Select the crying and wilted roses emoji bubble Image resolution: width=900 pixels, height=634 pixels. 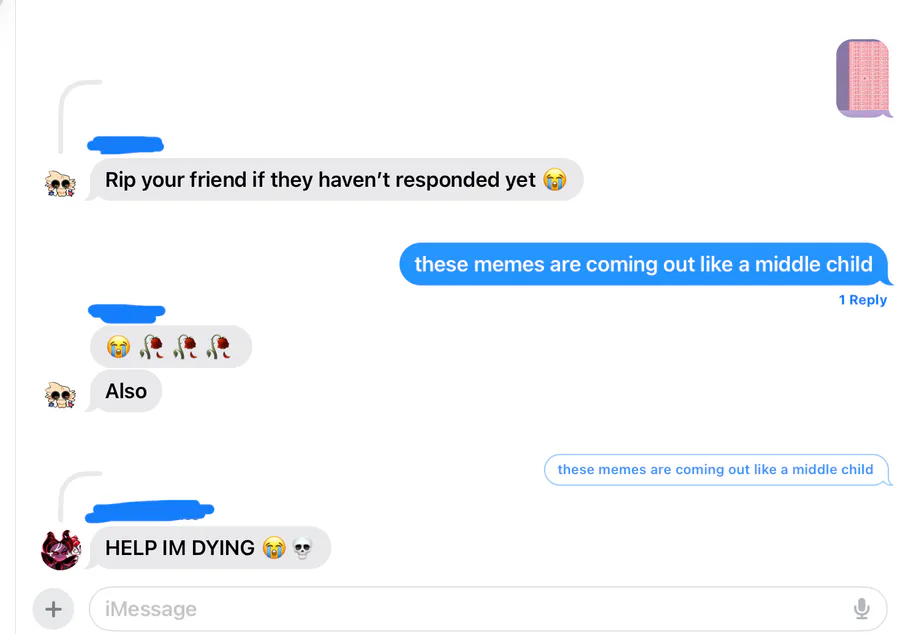click(x=170, y=347)
